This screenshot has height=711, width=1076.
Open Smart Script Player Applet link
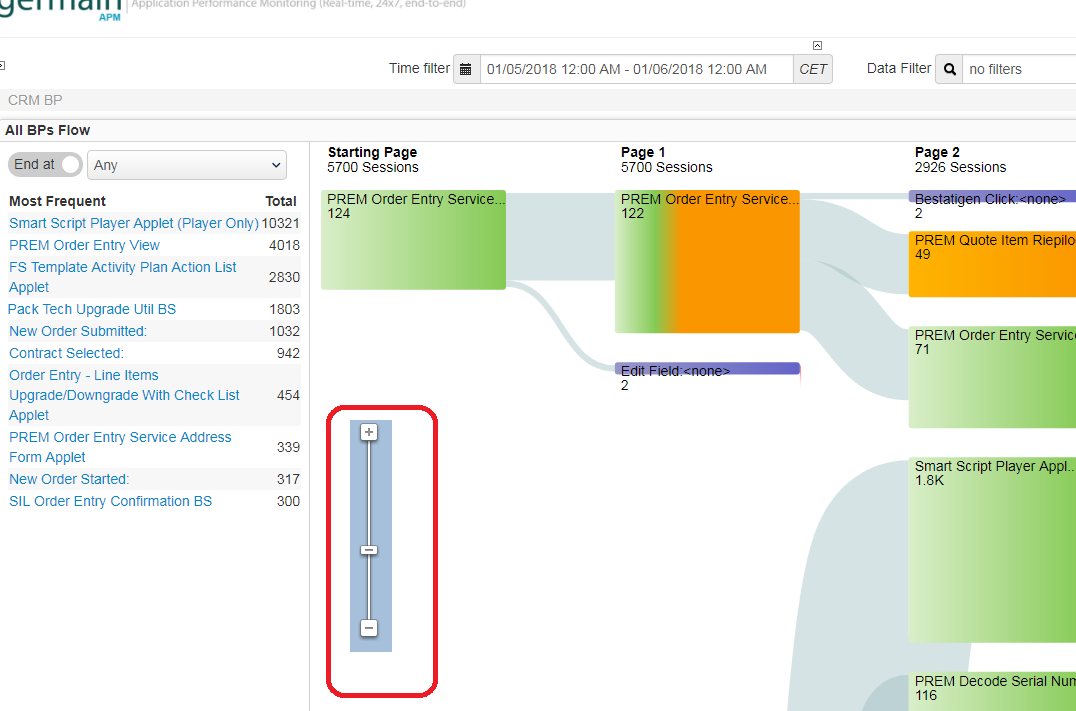[x=132, y=222]
